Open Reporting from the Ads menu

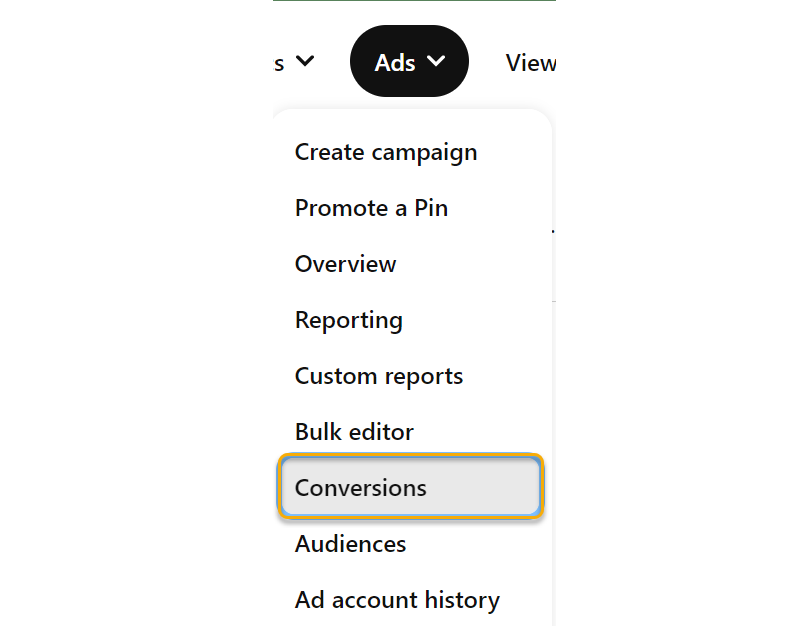348,320
